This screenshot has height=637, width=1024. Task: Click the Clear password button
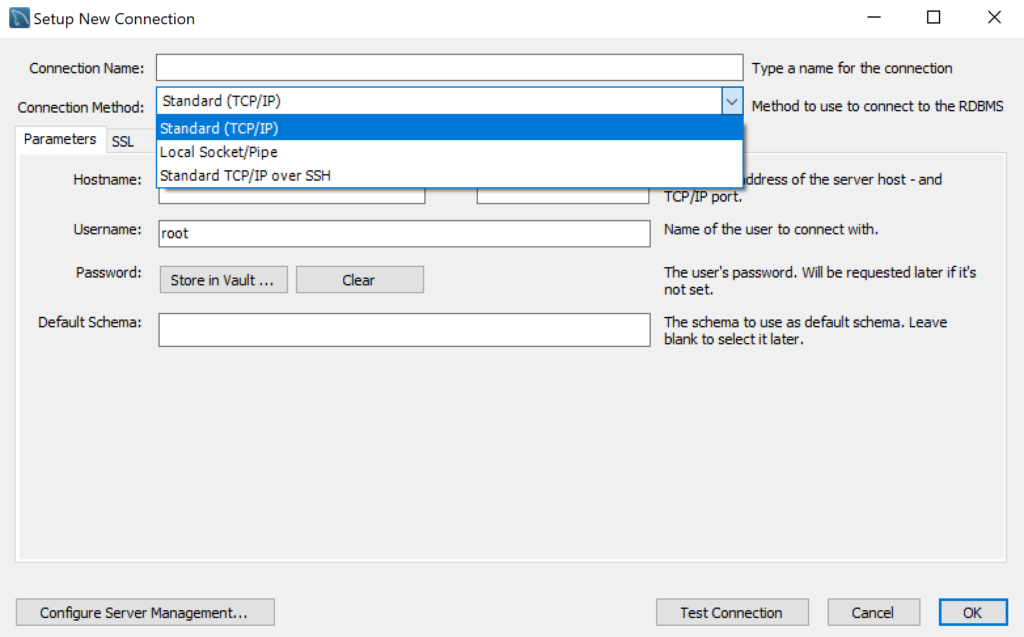pyautogui.click(x=359, y=280)
